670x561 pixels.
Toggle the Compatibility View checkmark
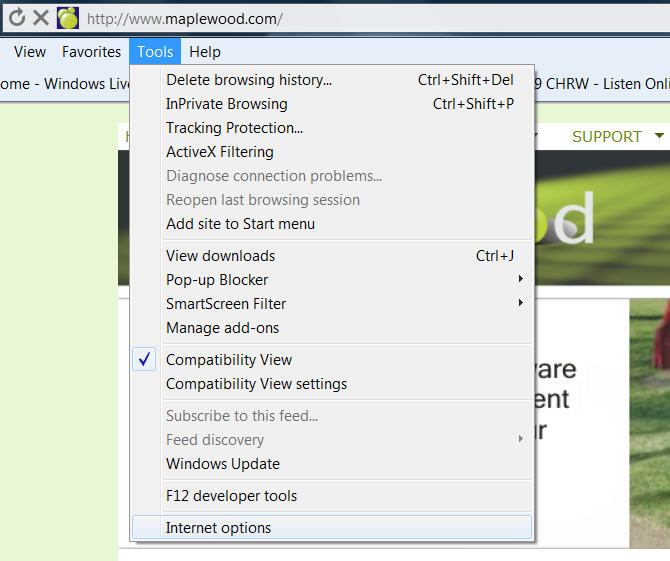(145, 360)
